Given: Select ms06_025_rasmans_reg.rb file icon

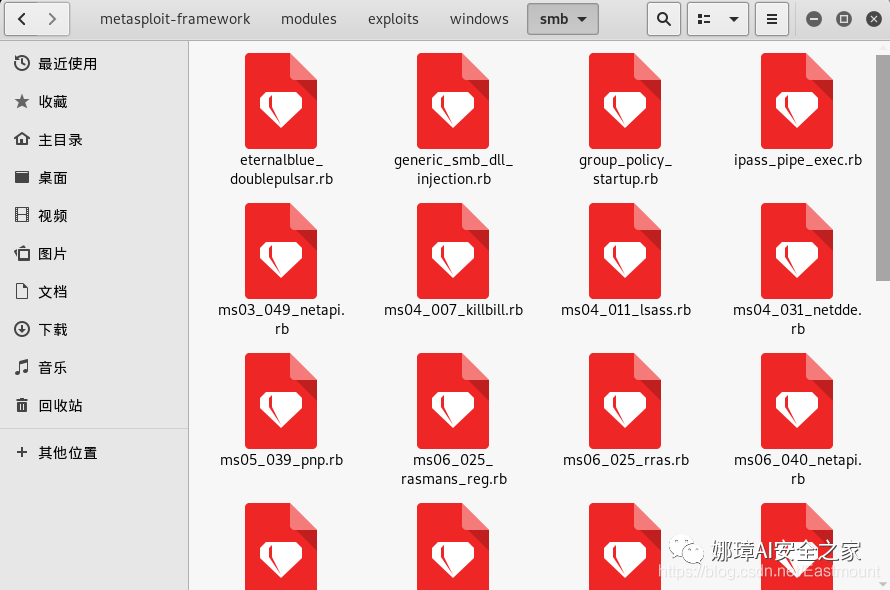Looking at the screenshot, I should click(453, 401).
